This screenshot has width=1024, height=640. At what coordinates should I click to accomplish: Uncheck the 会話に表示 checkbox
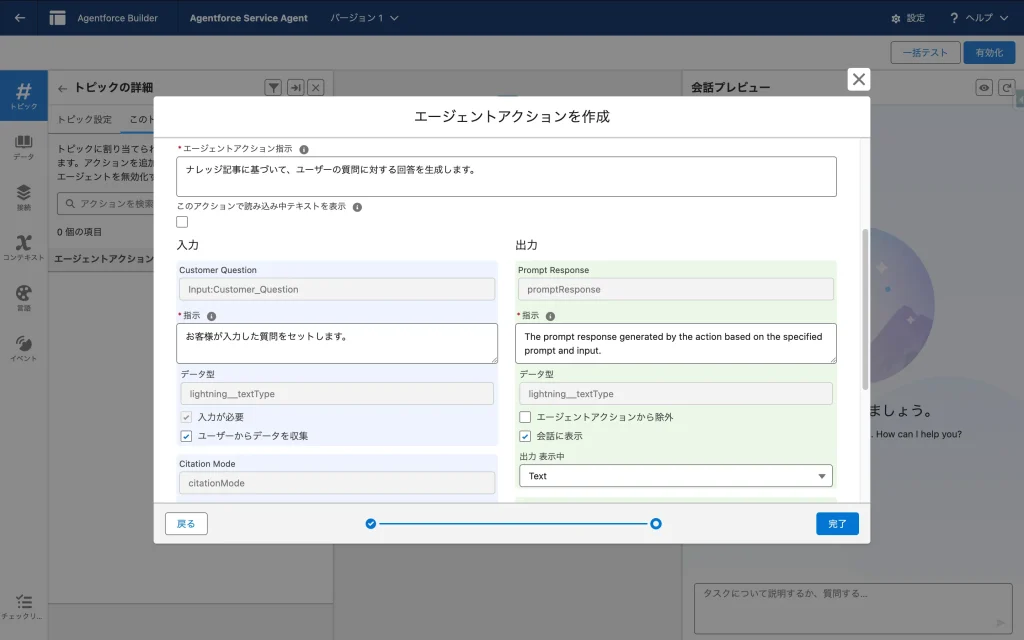pyautogui.click(x=525, y=436)
